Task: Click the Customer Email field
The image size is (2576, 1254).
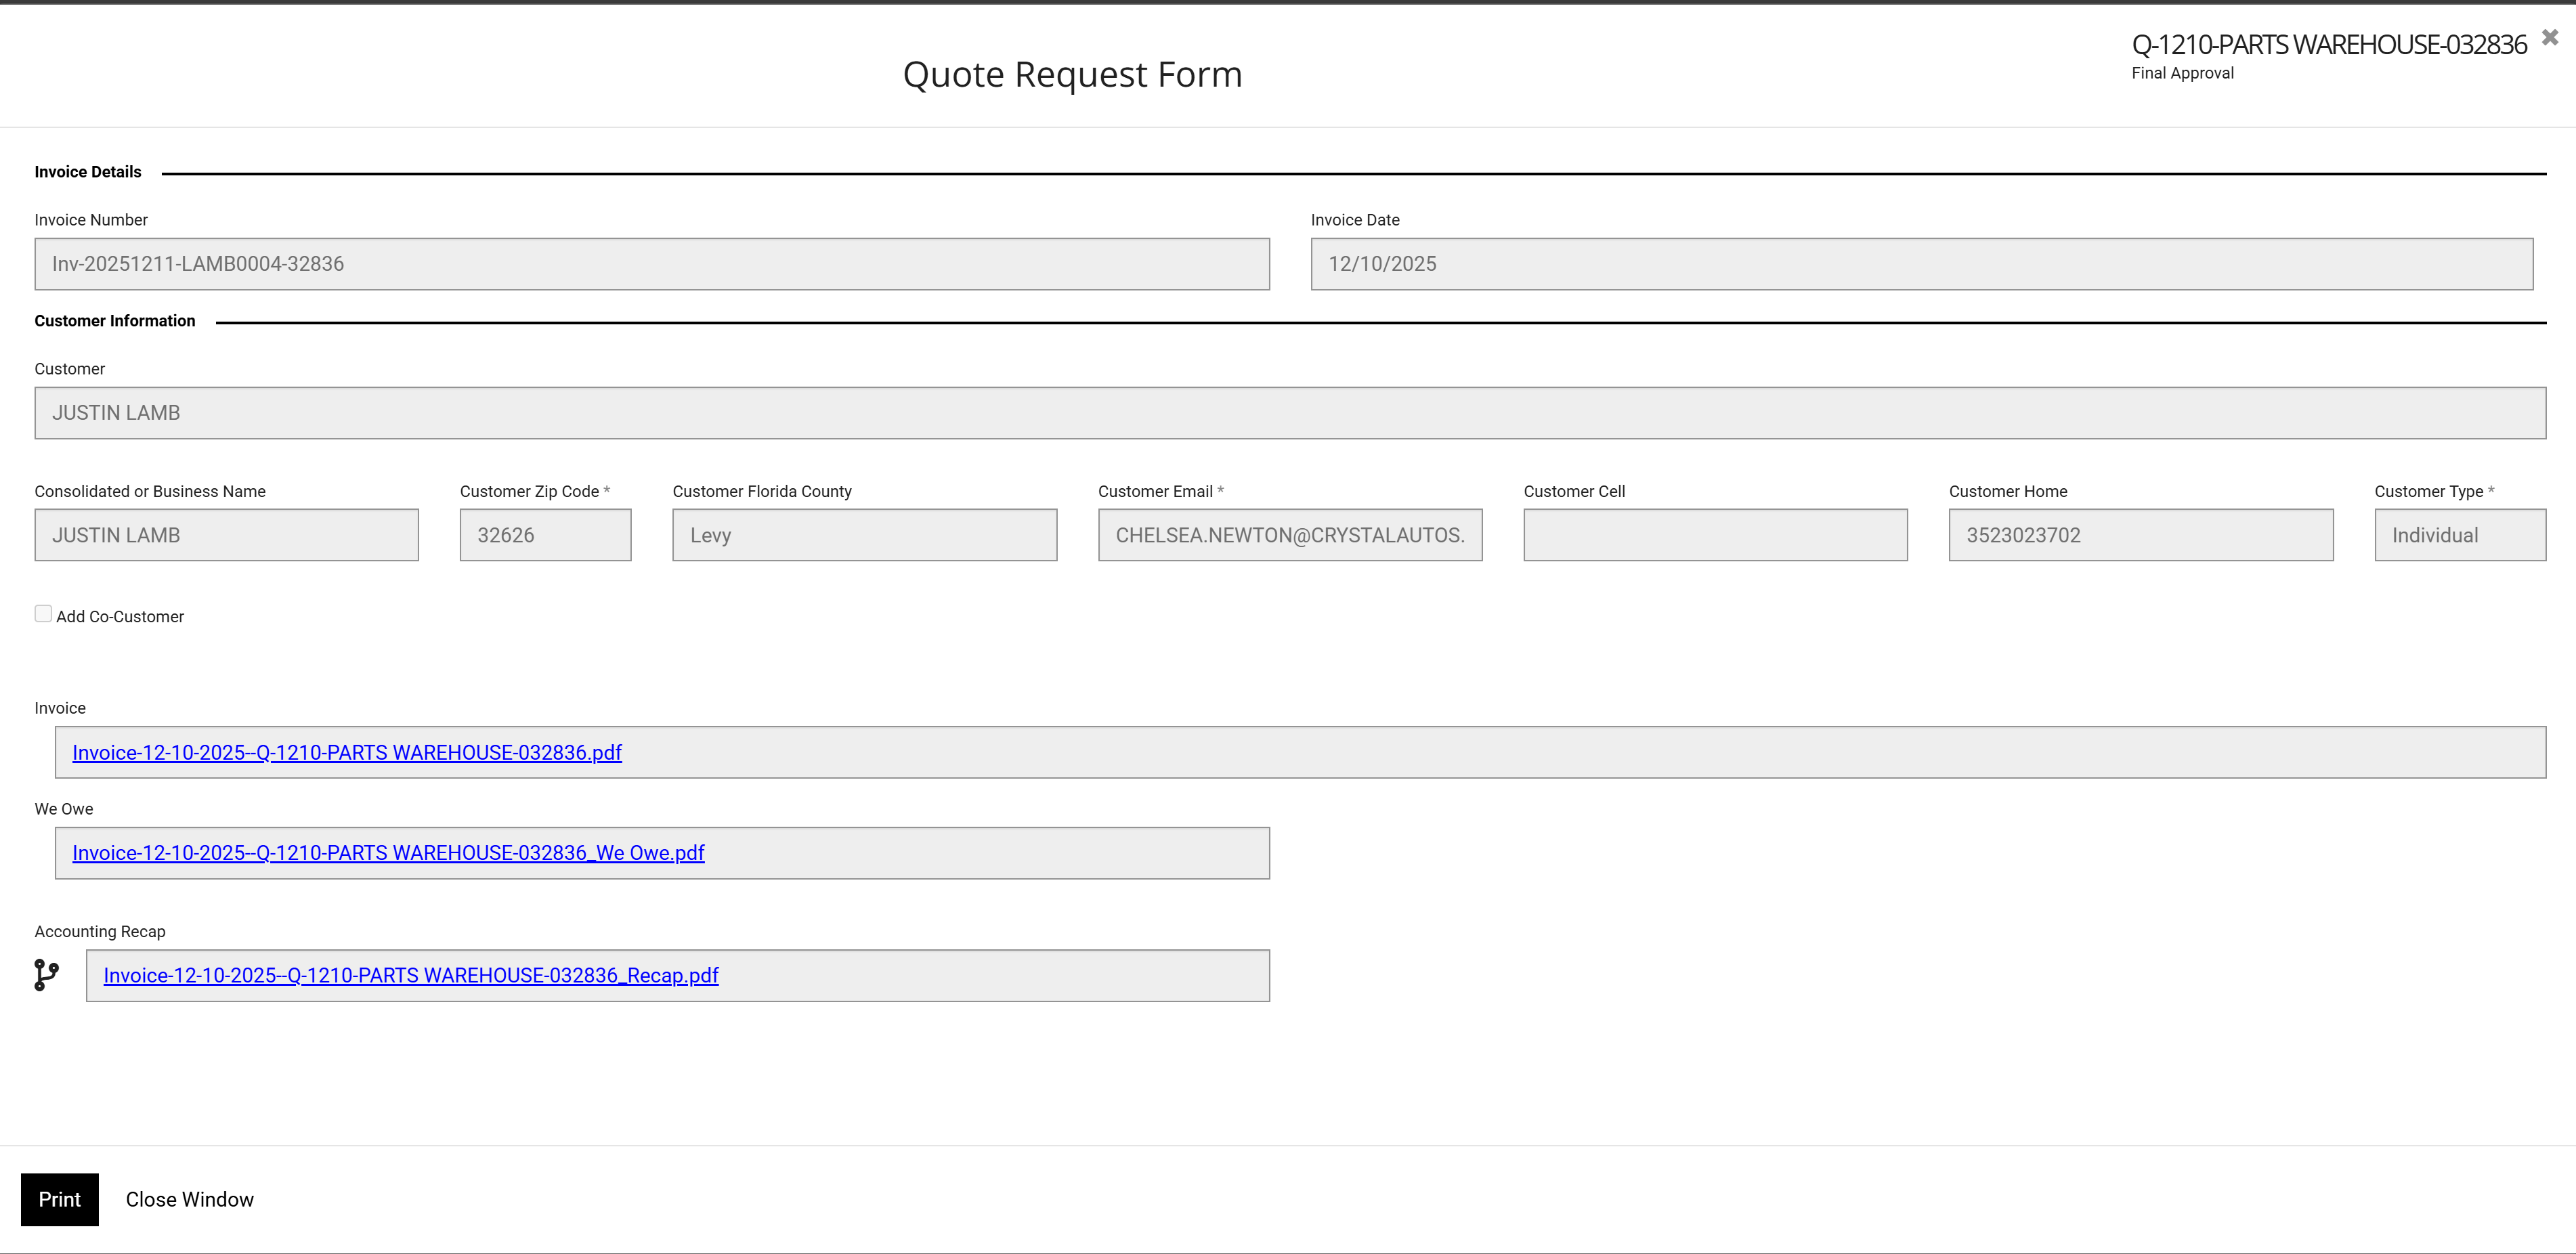Action: point(1289,535)
